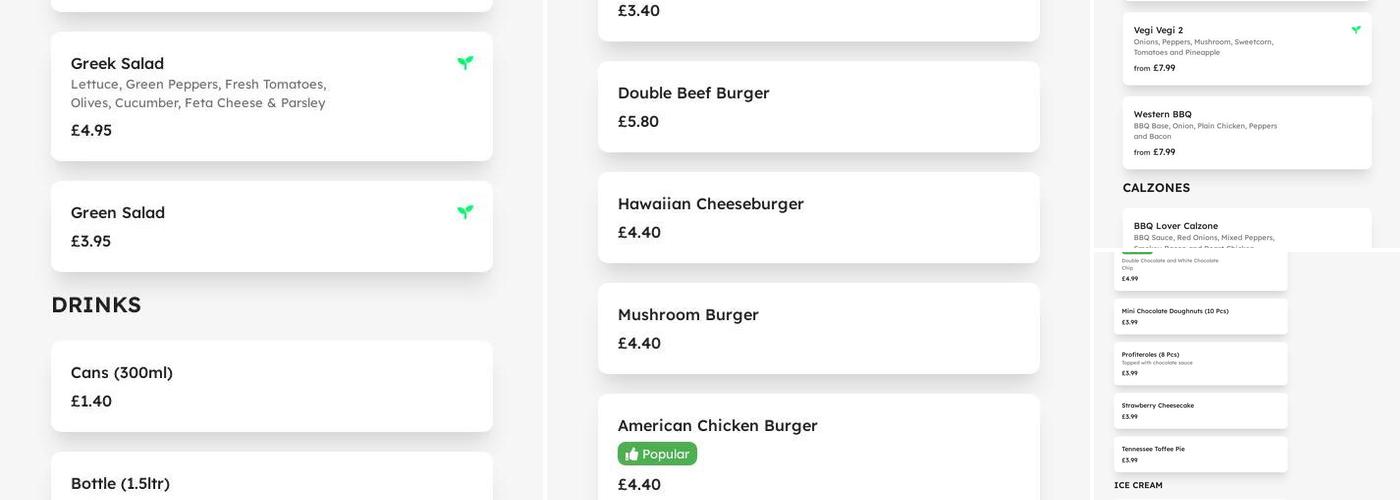Select the American Chicken Burger
The image size is (1400, 500).
click(818, 440)
